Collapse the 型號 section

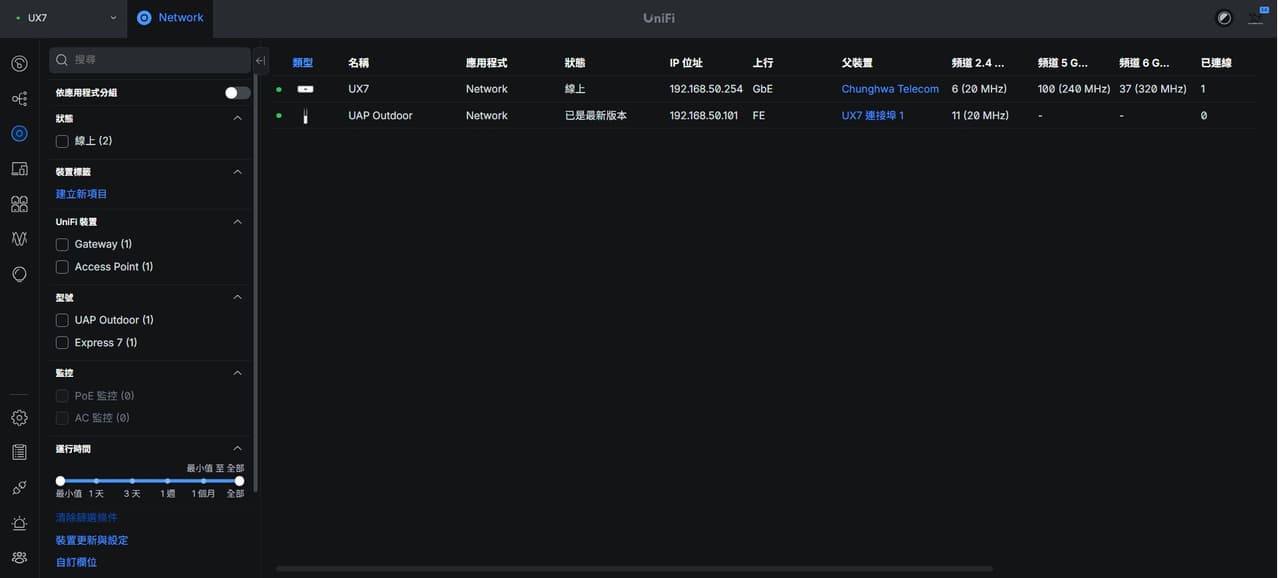pos(237,297)
